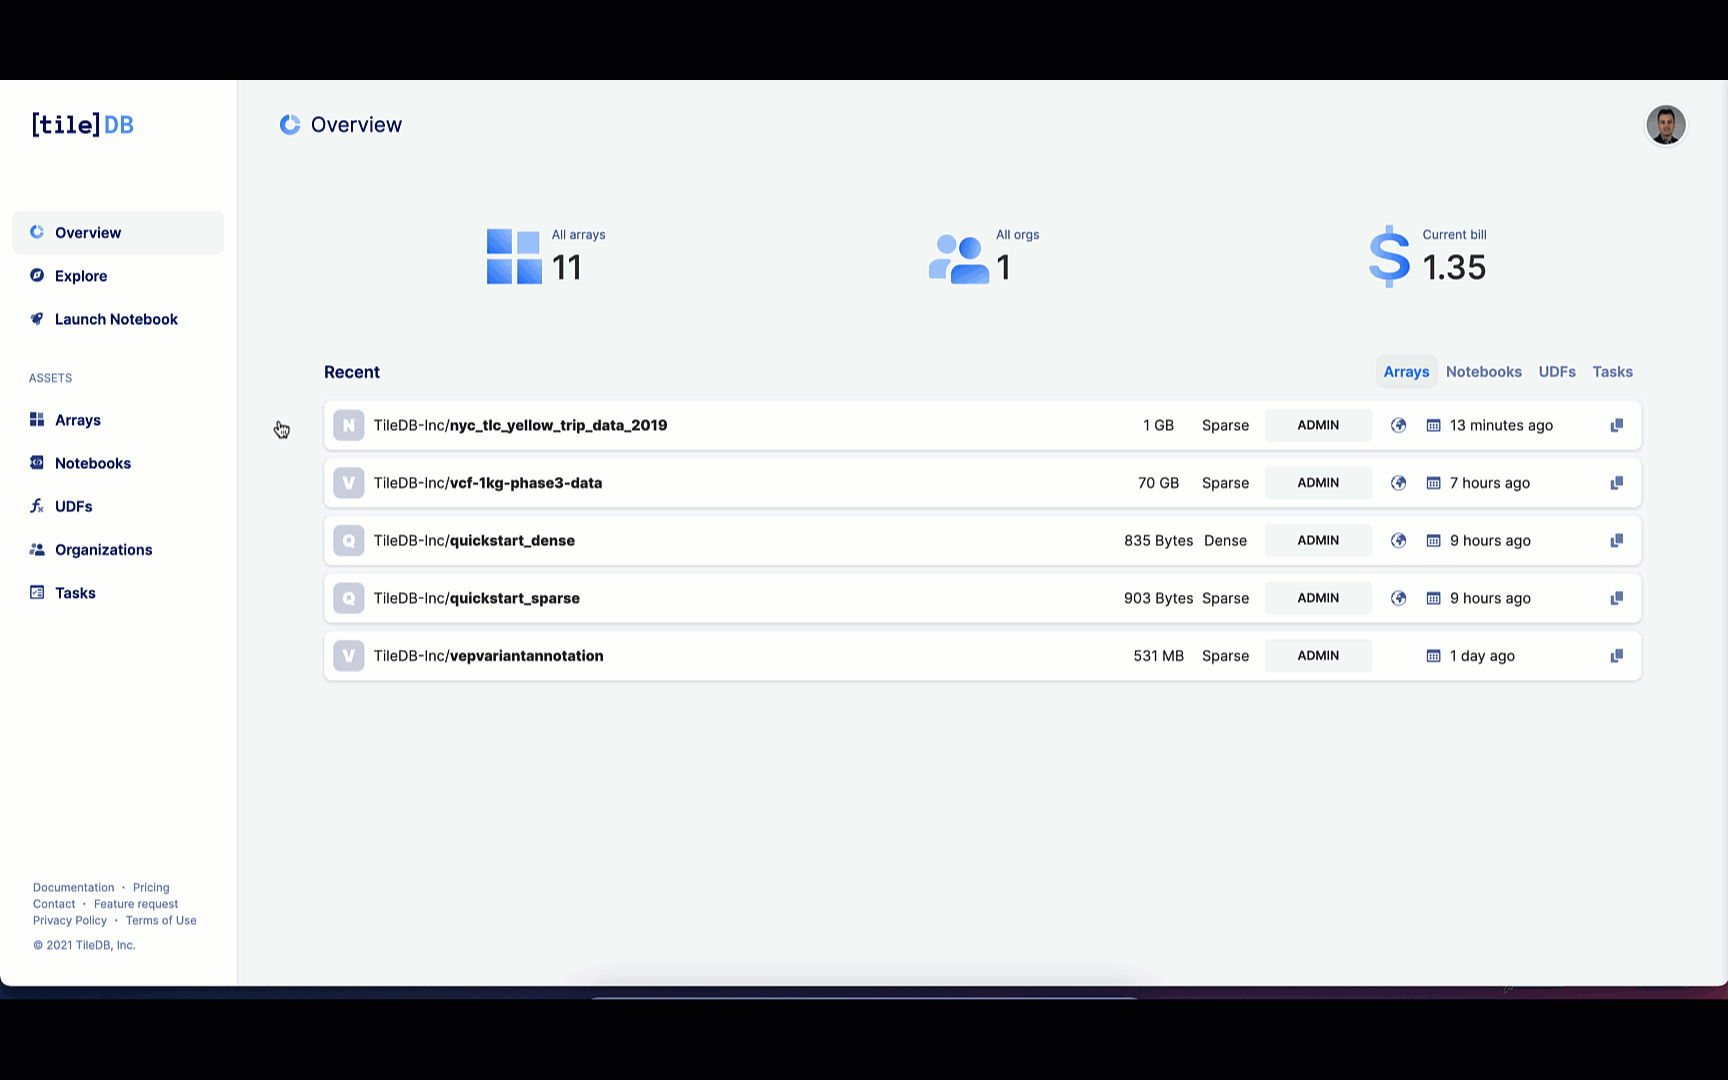Image resolution: width=1728 pixels, height=1080 pixels.
Task: Open the Privacy Policy link
Action: [x=69, y=920]
